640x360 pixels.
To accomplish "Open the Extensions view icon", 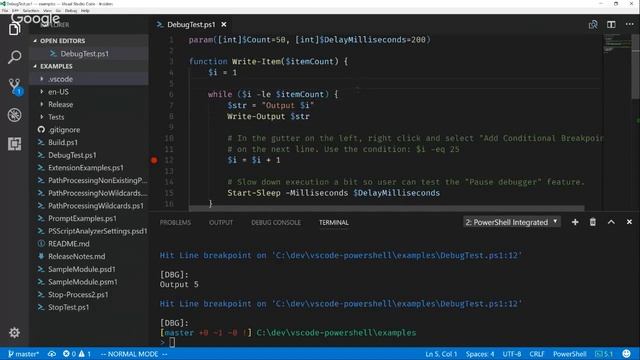I will pos(15,144).
